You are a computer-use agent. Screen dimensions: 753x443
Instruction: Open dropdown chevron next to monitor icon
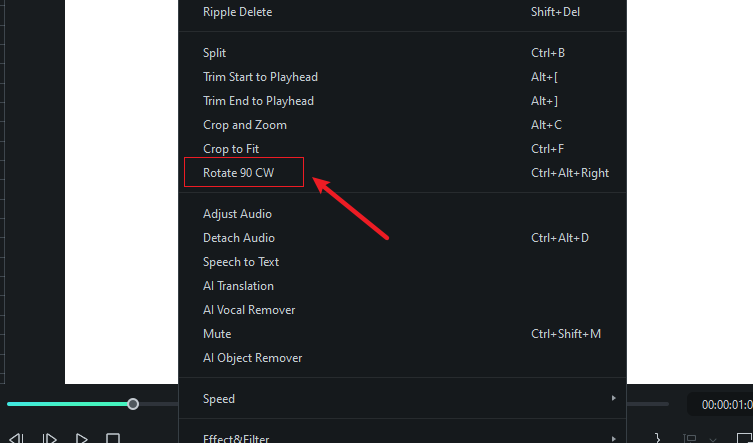tap(713, 439)
